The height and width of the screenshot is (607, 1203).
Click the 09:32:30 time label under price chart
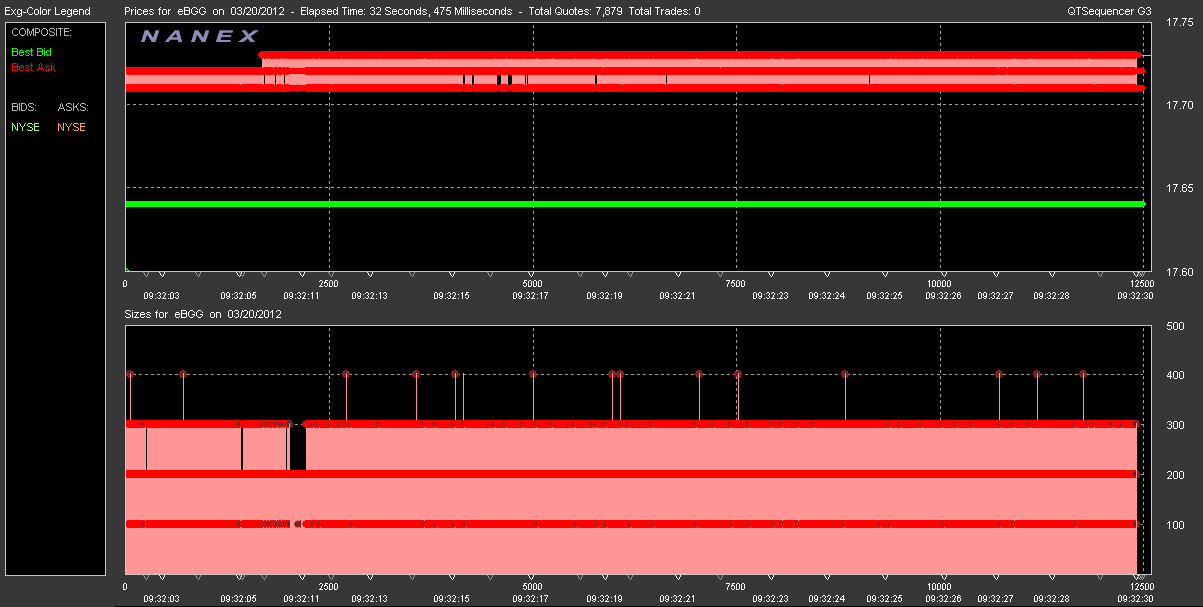1138,296
